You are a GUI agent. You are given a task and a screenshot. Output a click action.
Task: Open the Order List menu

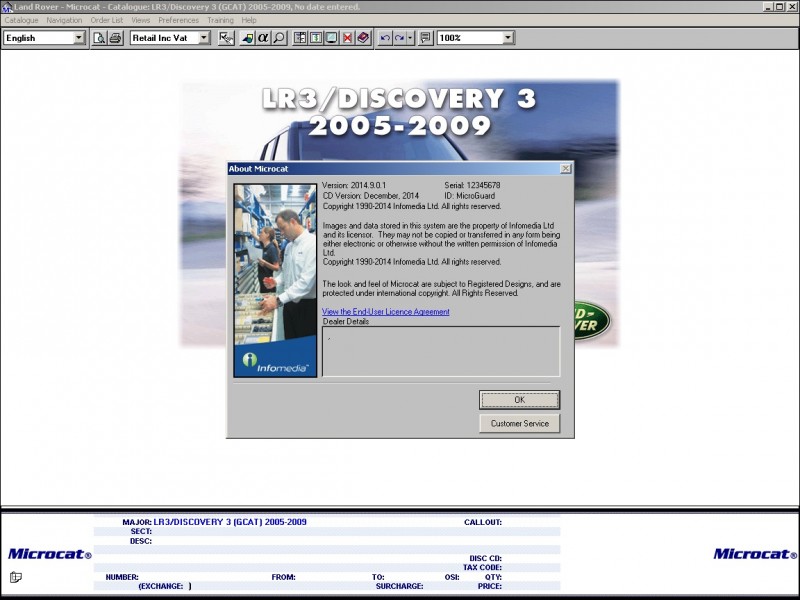[107, 20]
